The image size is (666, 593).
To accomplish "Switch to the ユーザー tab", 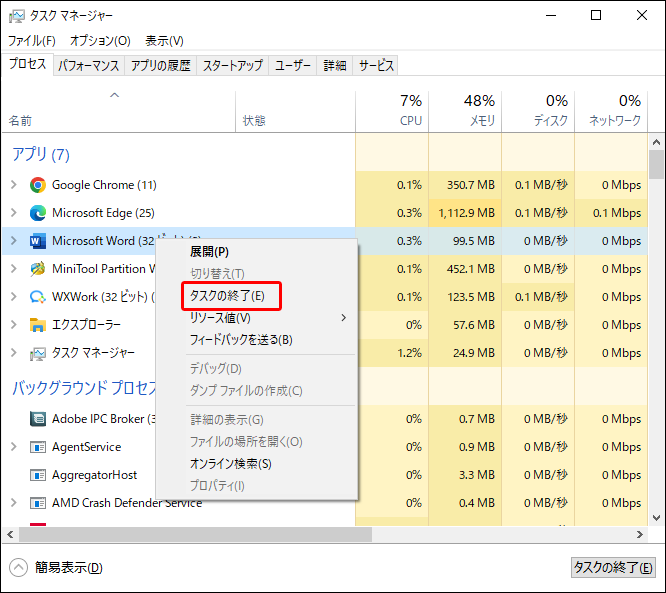I will (293, 65).
